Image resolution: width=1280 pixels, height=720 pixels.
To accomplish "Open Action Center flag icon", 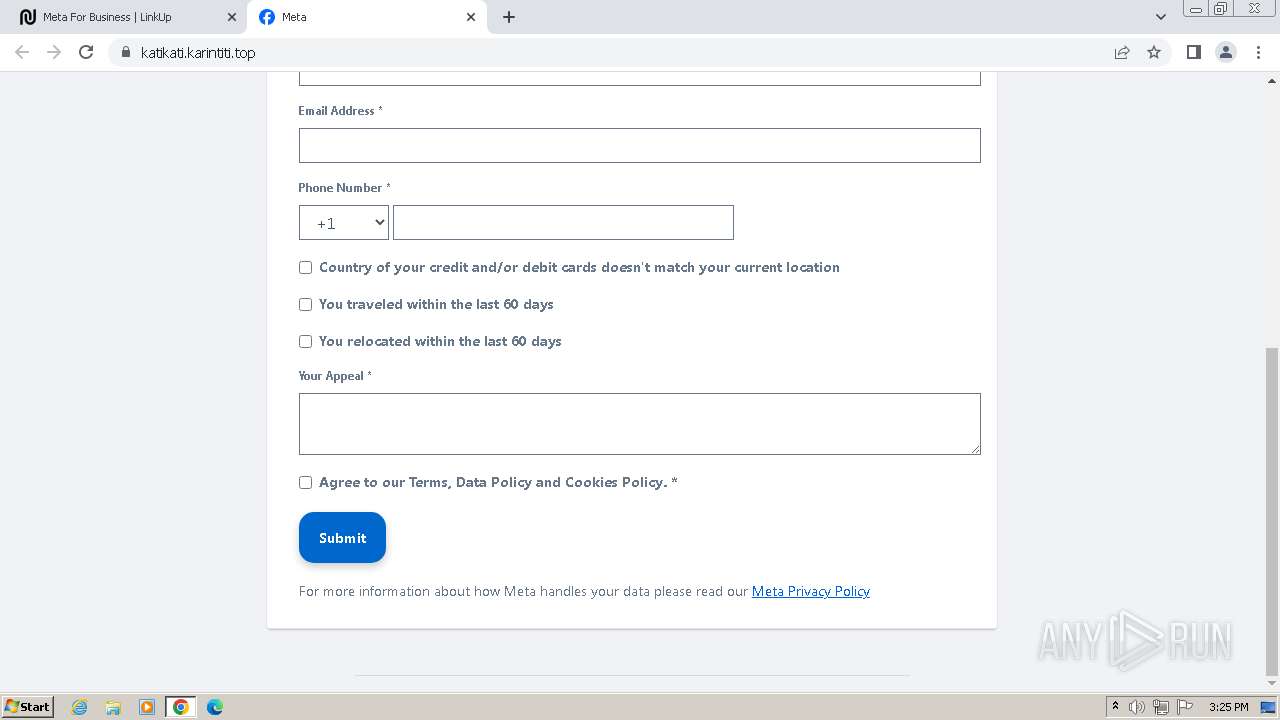I will (1185, 707).
